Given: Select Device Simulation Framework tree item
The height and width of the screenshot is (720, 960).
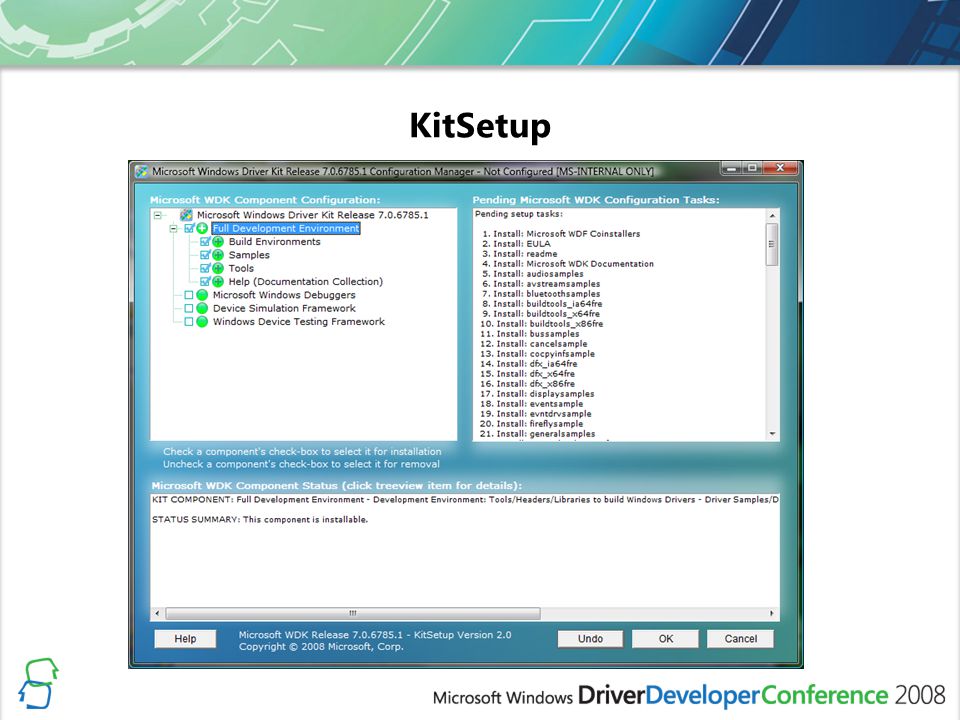Looking at the screenshot, I should click(x=284, y=309).
